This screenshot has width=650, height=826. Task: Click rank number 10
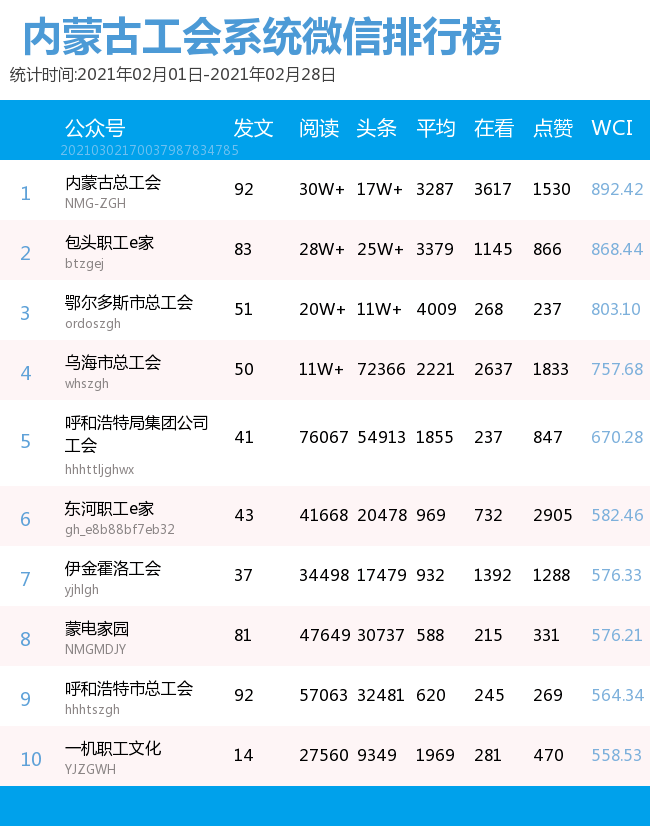(x=31, y=759)
